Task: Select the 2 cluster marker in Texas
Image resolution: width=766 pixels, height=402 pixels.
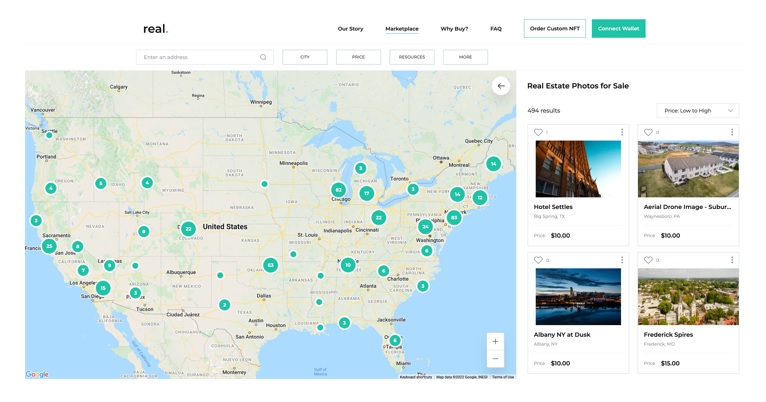Action: 224,305
